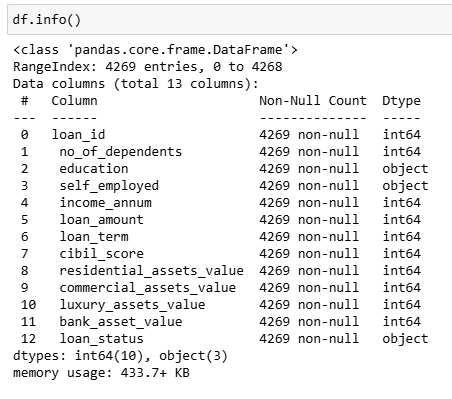Click the education column name
This screenshot has width=452, height=399.
tap(94, 169)
